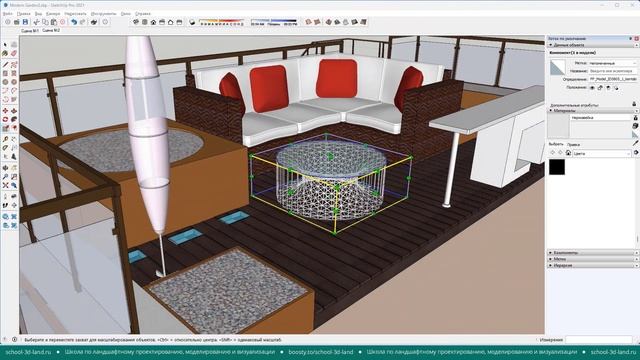Undo the last action in toolbar
The width and height of the screenshot is (640, 360).
click(x=73, y=22)
